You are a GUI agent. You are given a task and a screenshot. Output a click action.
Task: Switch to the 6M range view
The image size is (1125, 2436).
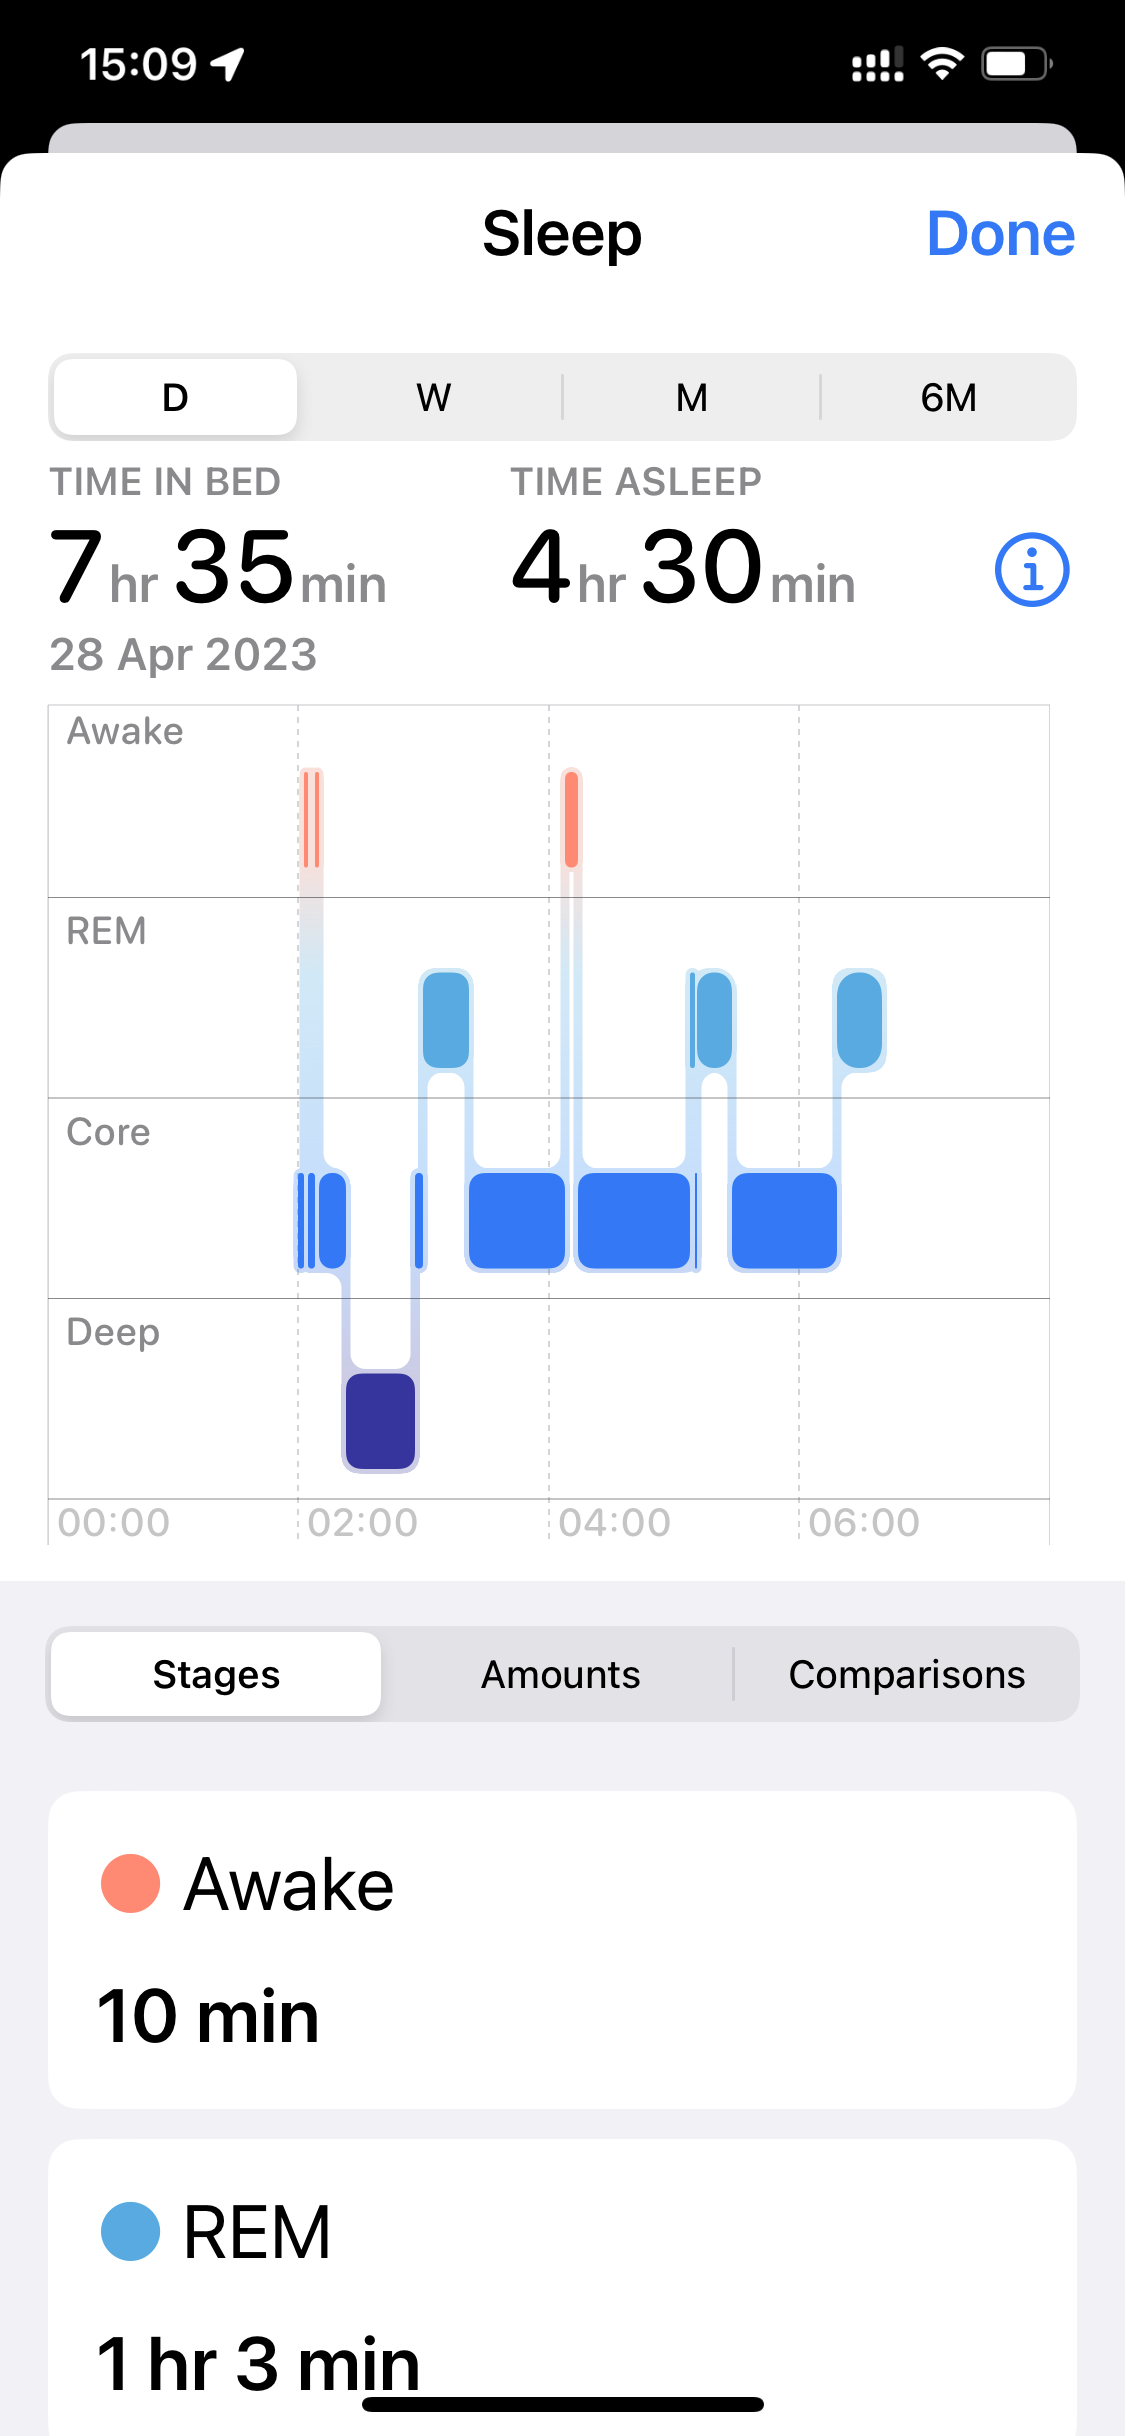pos(948,398)
